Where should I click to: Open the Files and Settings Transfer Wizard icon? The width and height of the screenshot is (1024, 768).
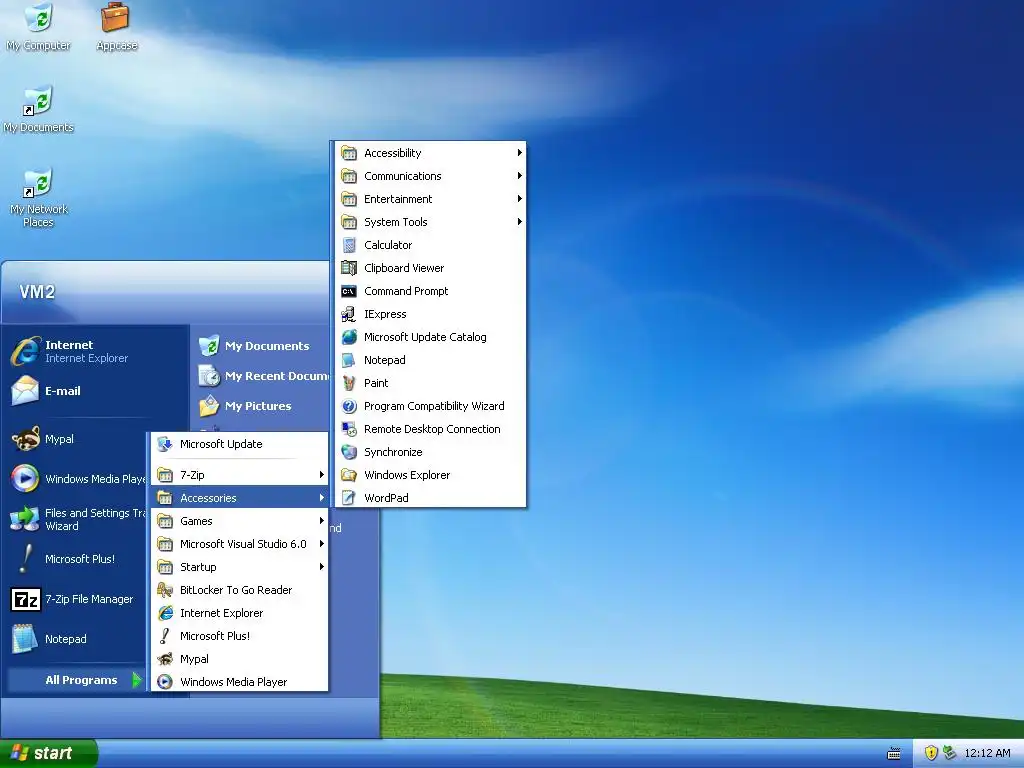pos(25,519)
